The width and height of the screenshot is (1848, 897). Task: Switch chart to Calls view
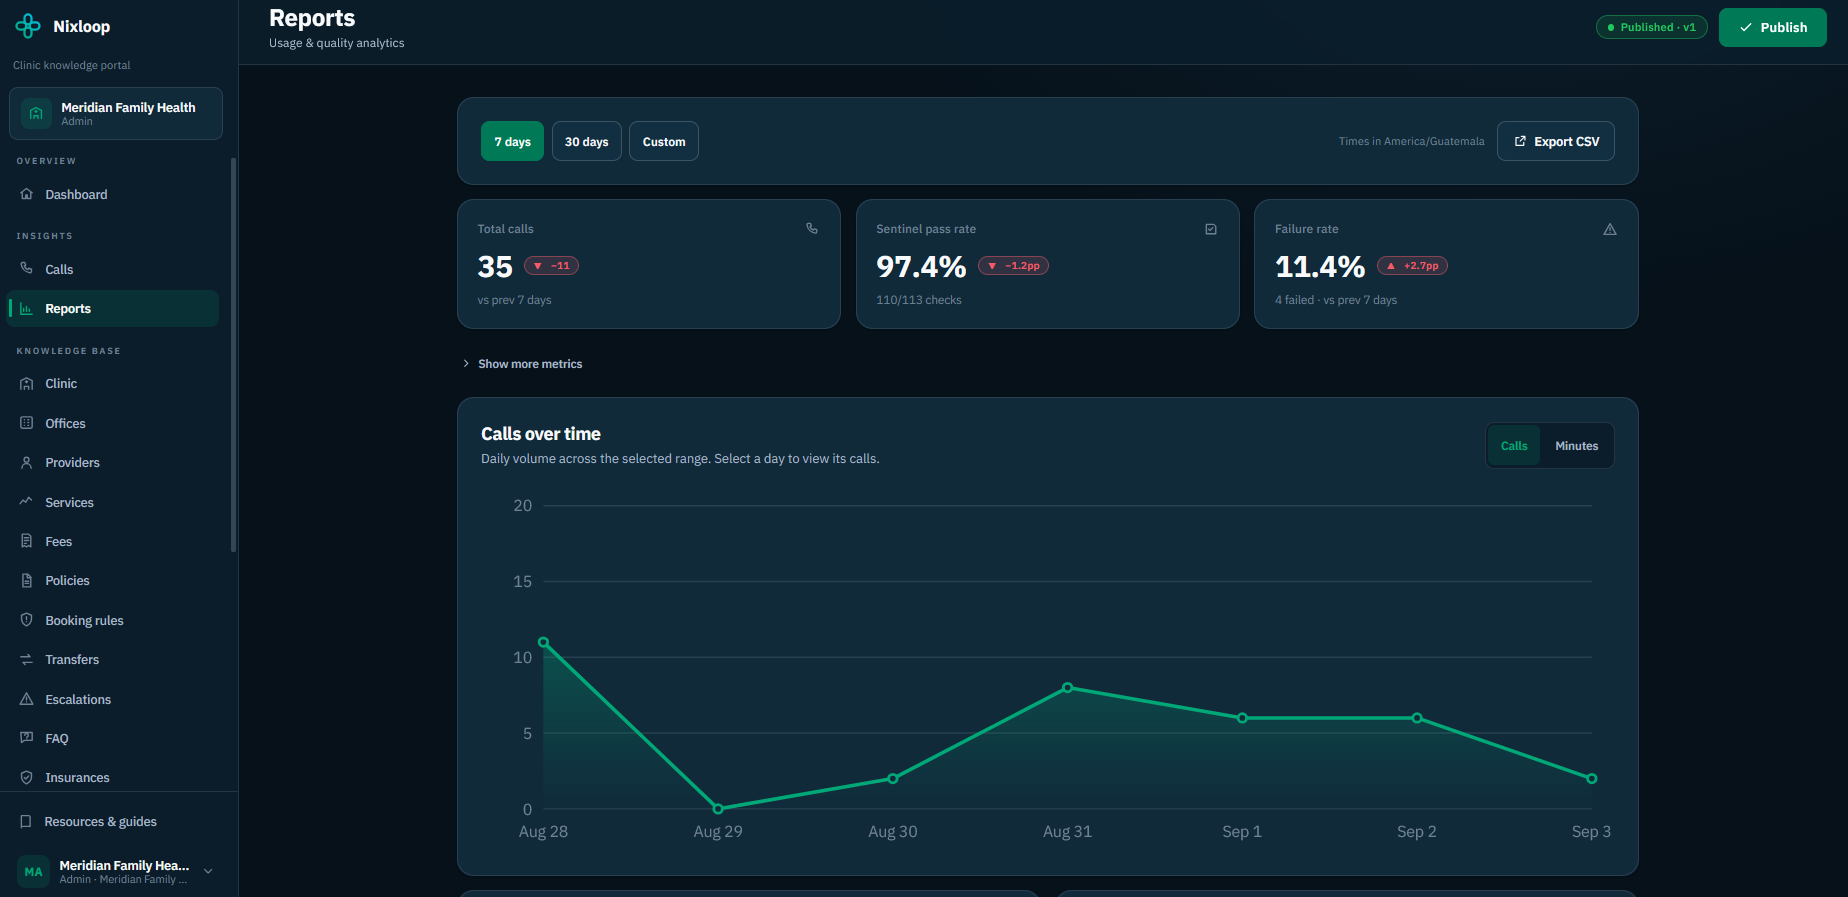coord(1514,446)
